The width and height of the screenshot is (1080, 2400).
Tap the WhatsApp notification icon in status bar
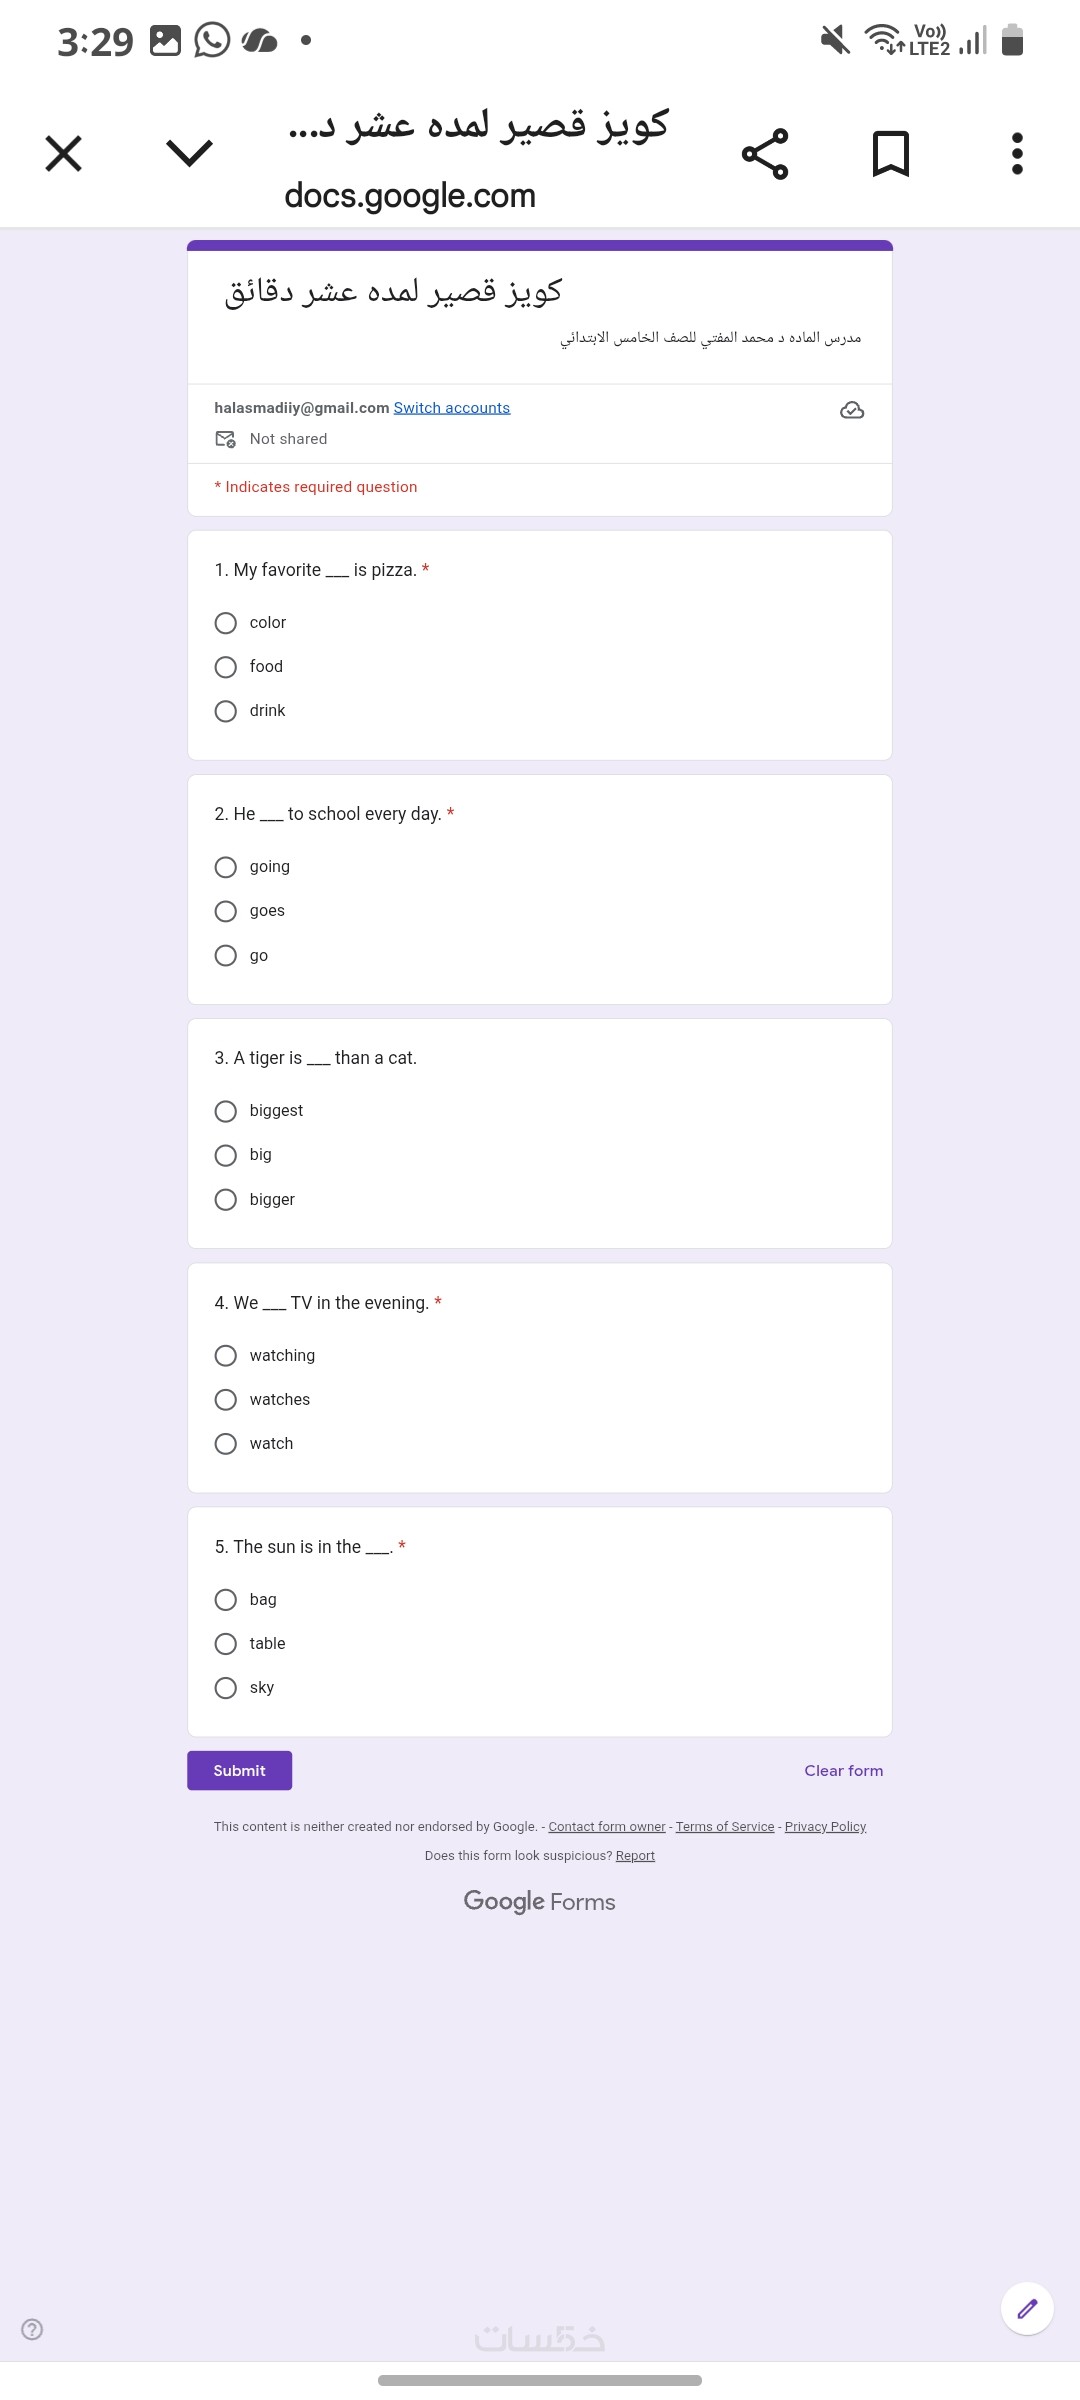(x=212, y=41)
